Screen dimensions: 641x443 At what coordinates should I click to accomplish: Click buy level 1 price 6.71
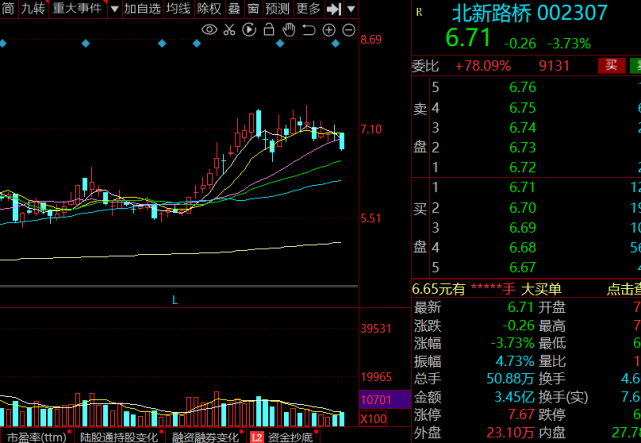coord(522,188)
